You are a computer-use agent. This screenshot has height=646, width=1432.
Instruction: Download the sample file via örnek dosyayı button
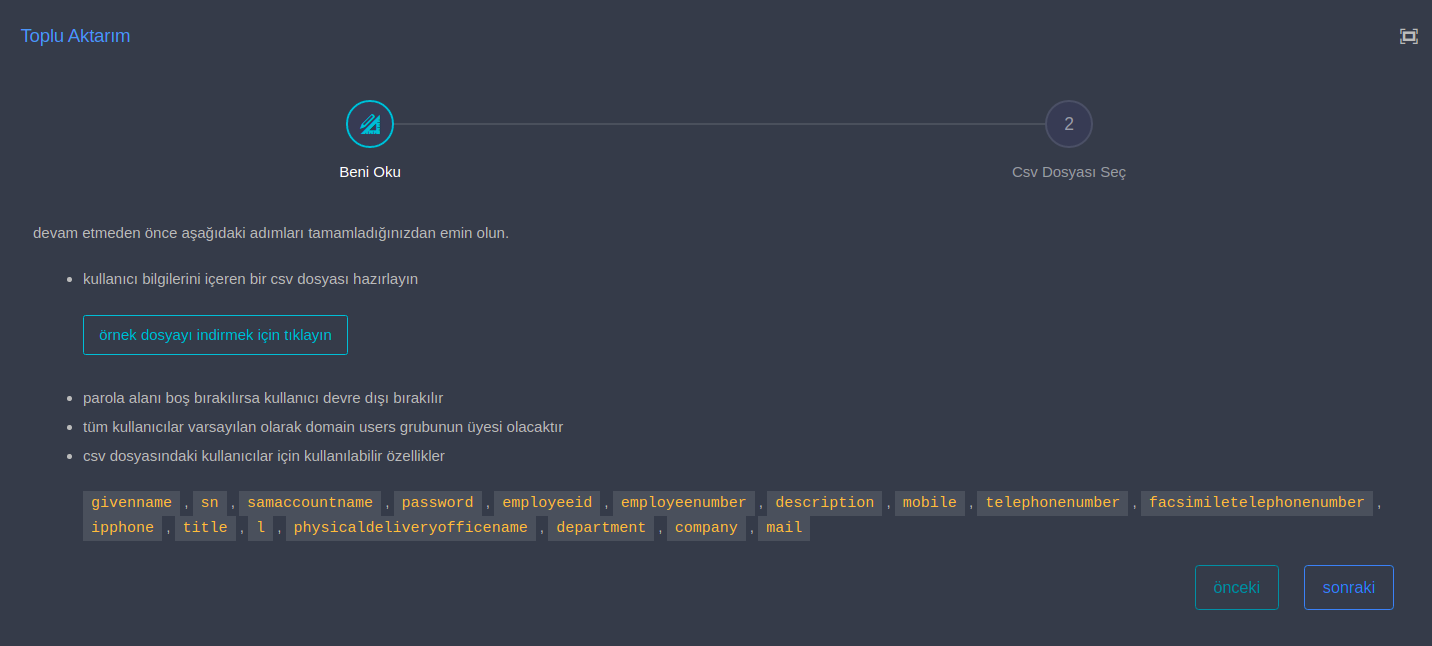tap(215, 335)
